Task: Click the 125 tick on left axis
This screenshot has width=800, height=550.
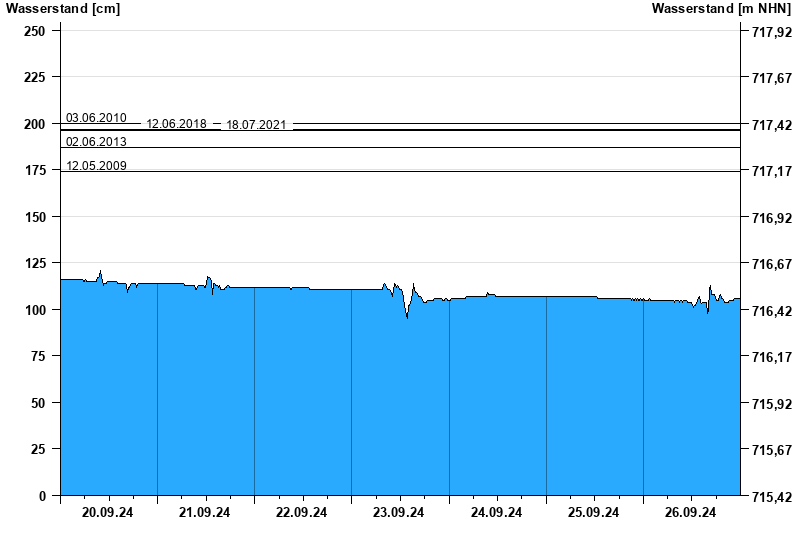Action: [x=35, y=263]
